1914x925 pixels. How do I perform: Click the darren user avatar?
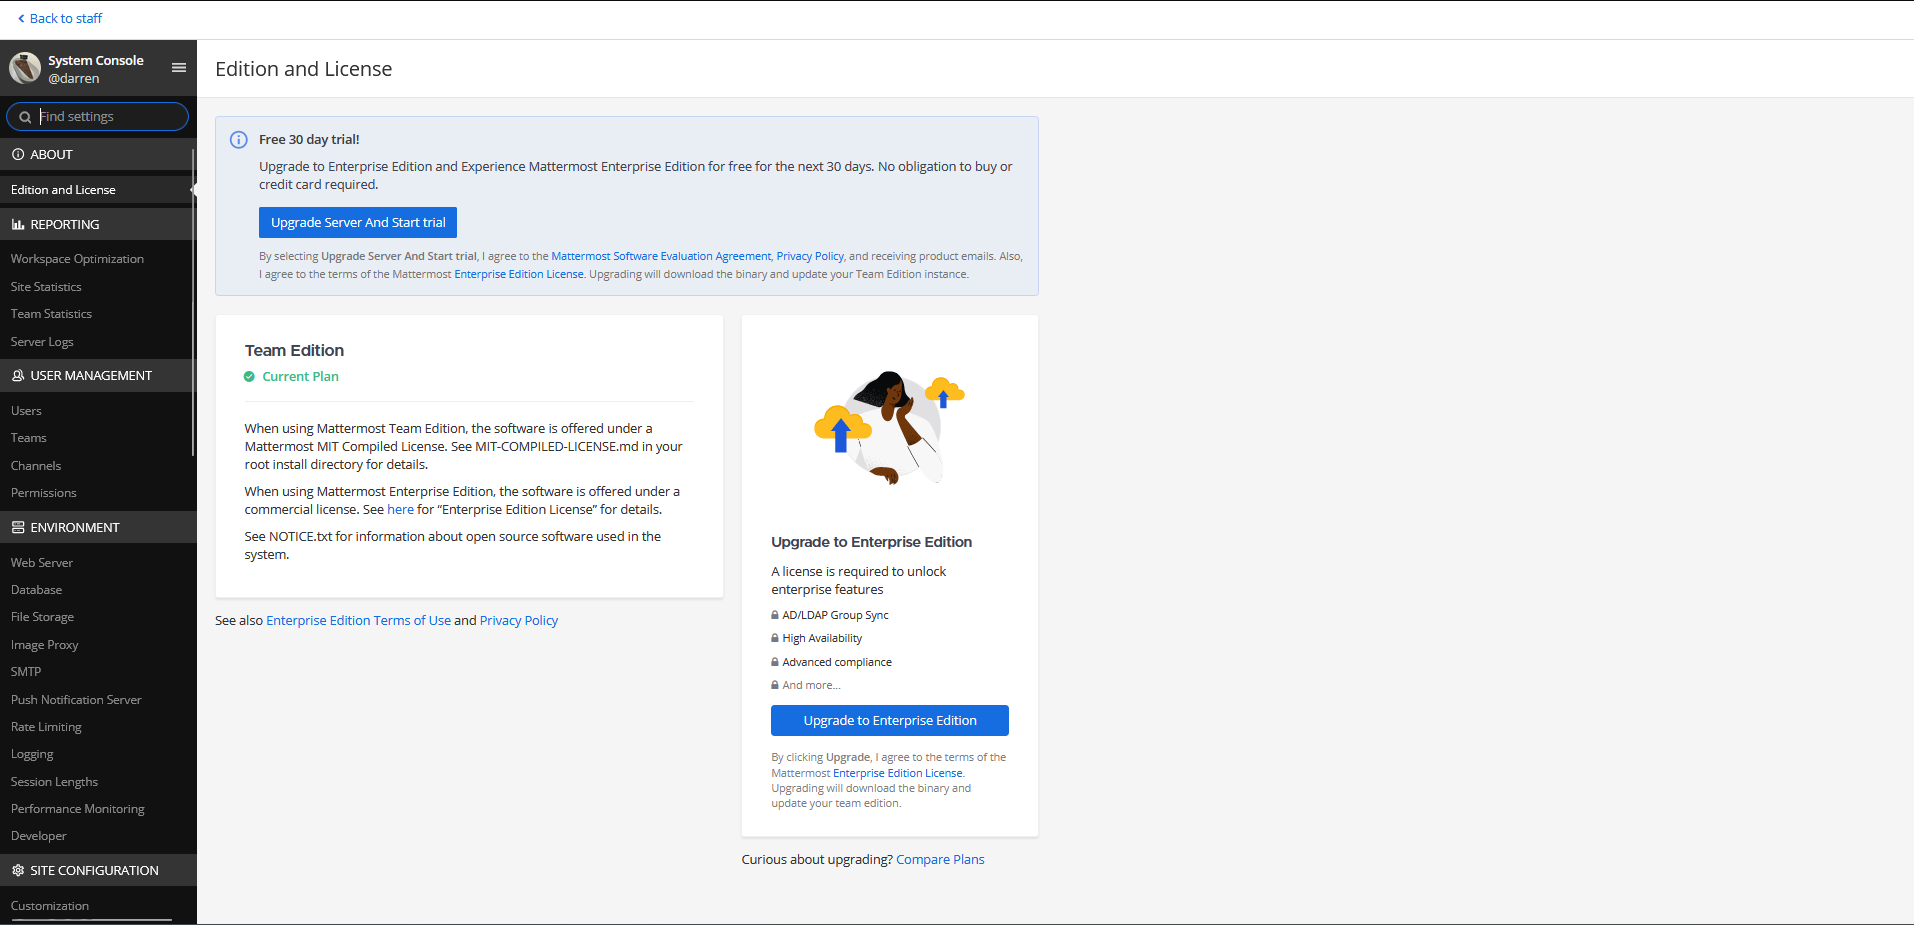25,68
